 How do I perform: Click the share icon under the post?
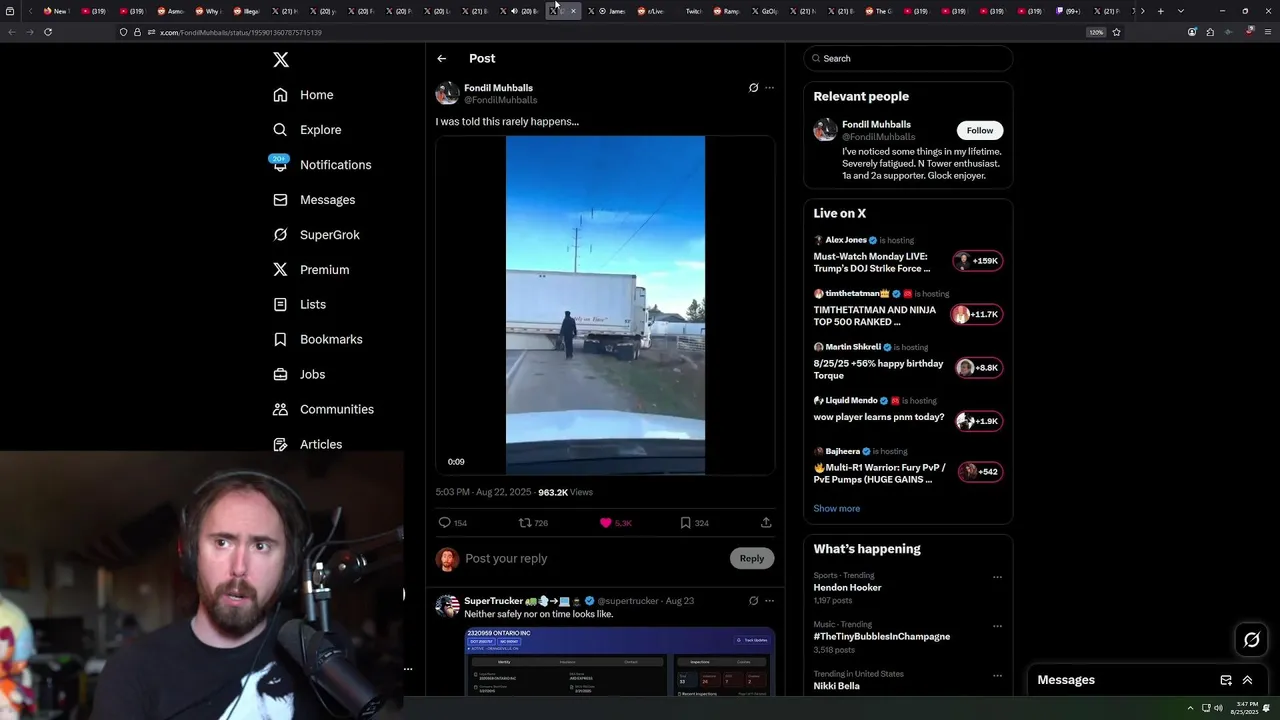[766, 523]
